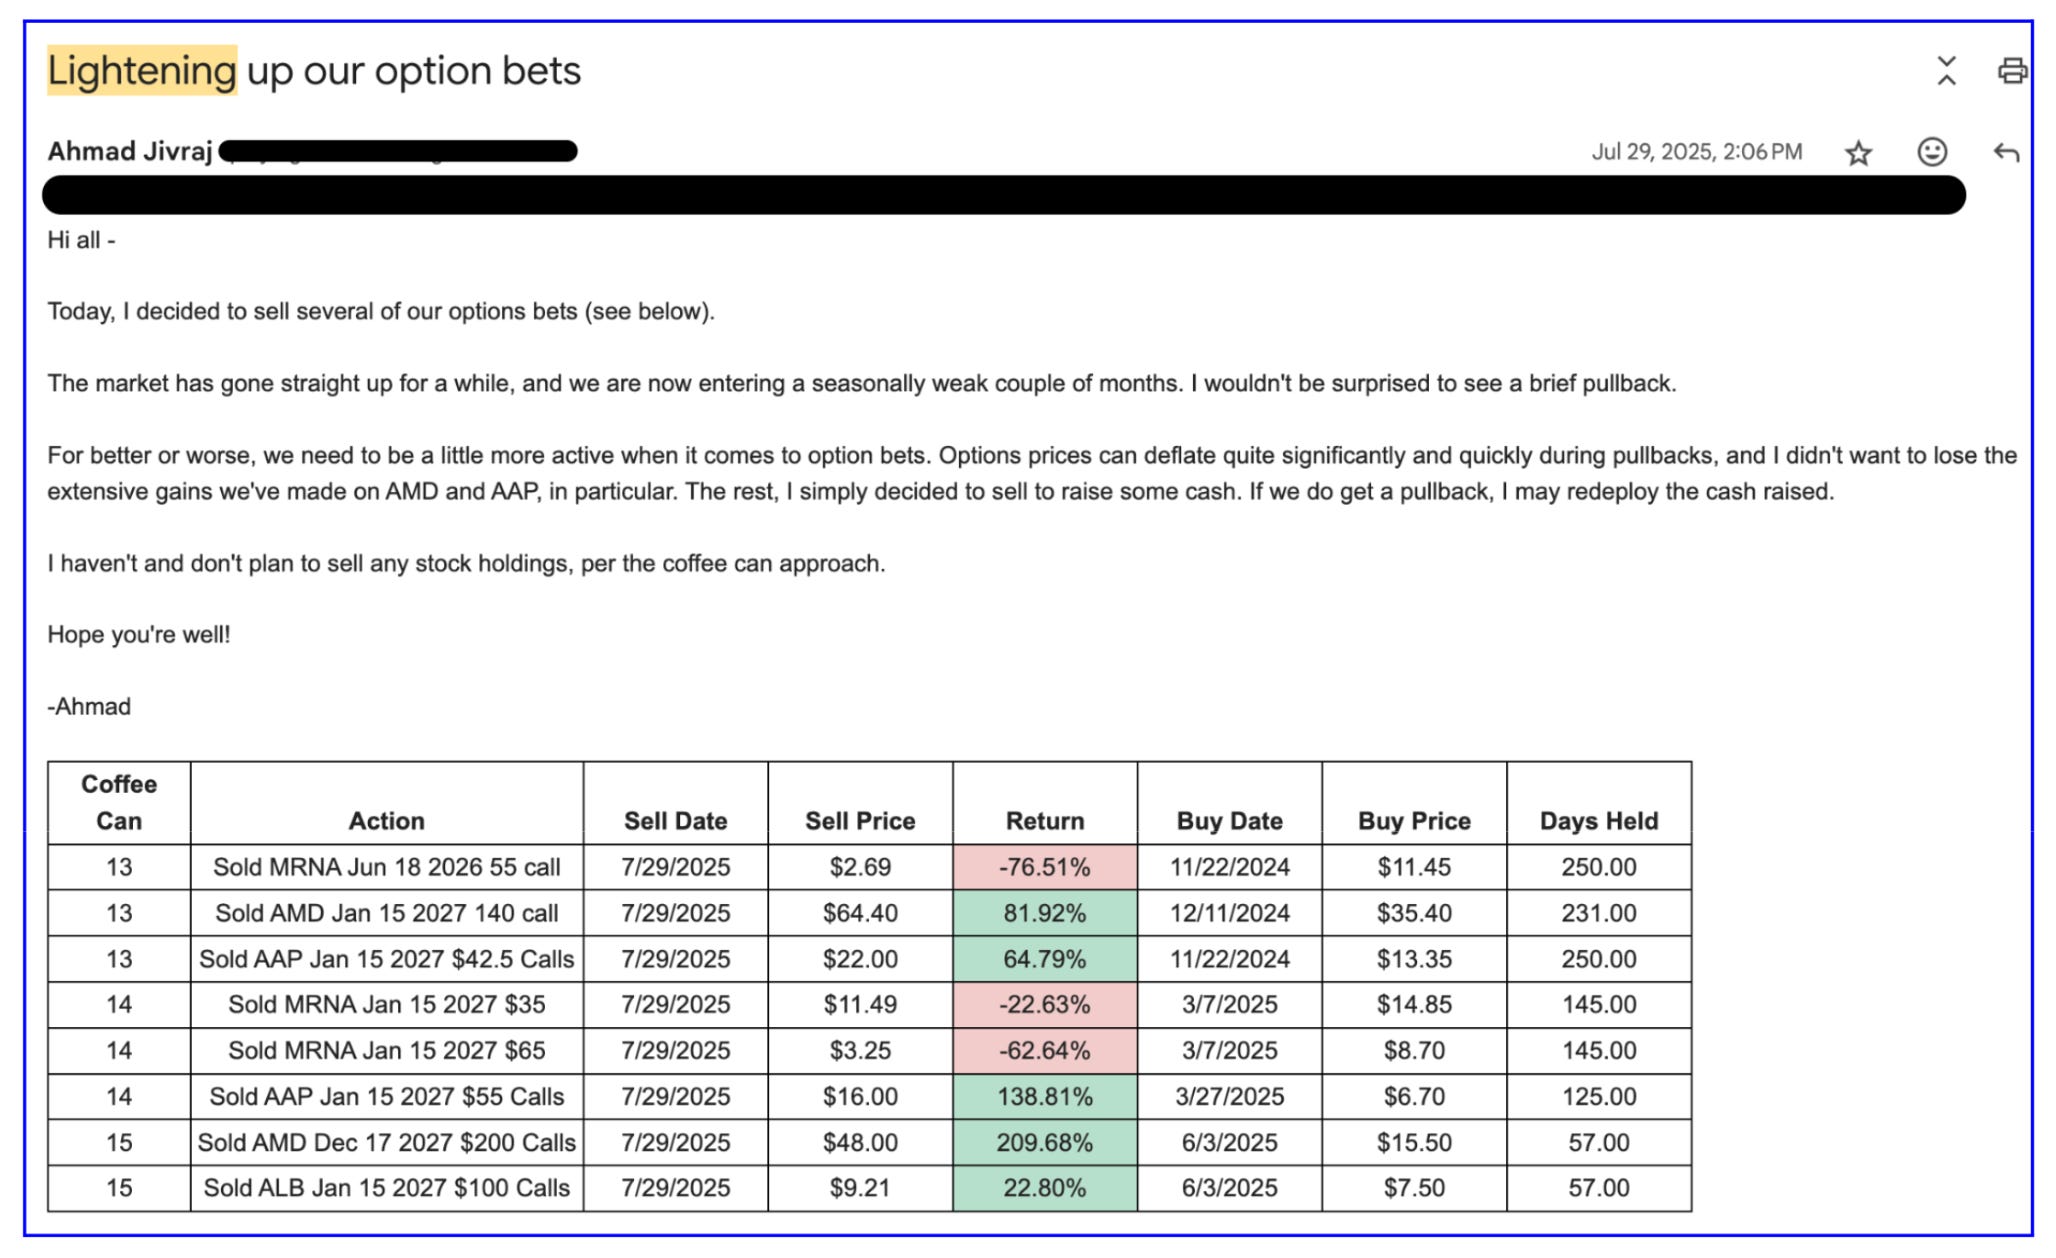Click the Sold AMD Jan 15 2027 140 call cell
Screen dimensions: 2056x1258
(386, 913)
